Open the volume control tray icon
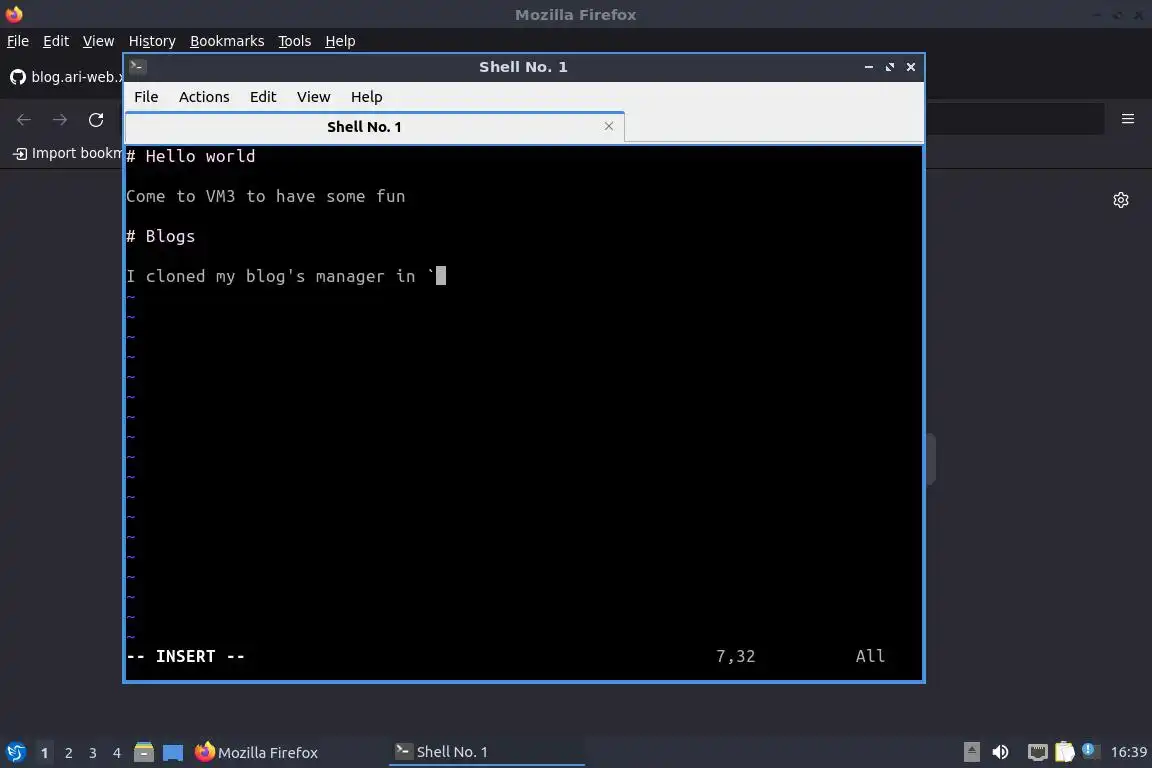1152x768 pixels. click(1000, 752)
